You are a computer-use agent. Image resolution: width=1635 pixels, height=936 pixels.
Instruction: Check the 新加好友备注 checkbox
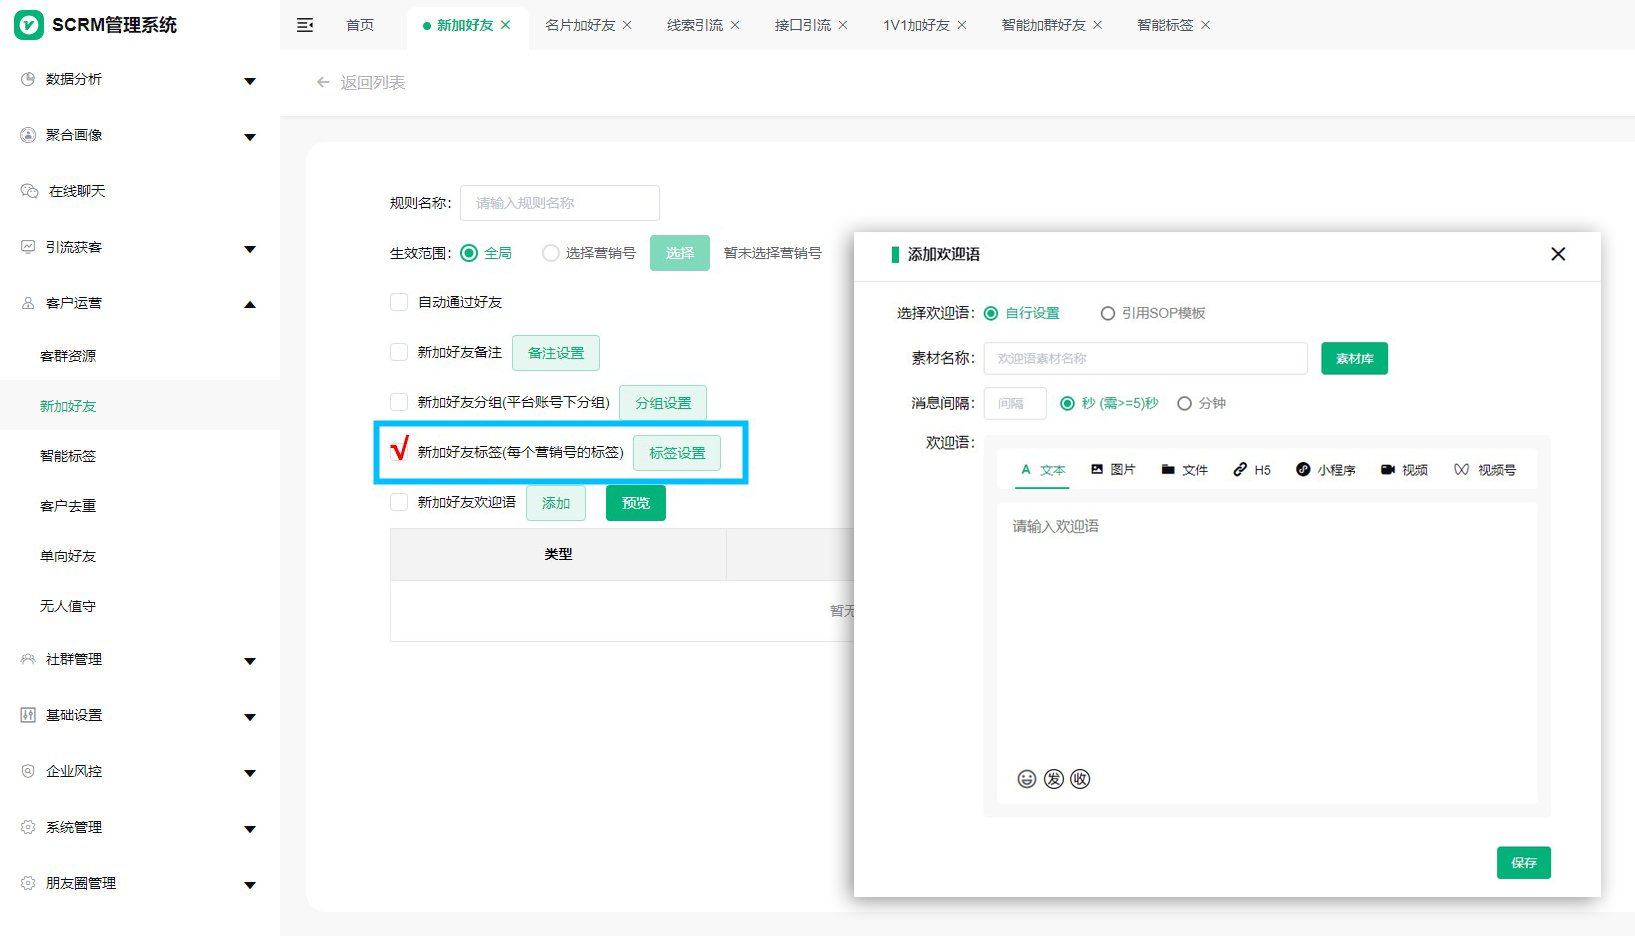[x=399, y=352]
